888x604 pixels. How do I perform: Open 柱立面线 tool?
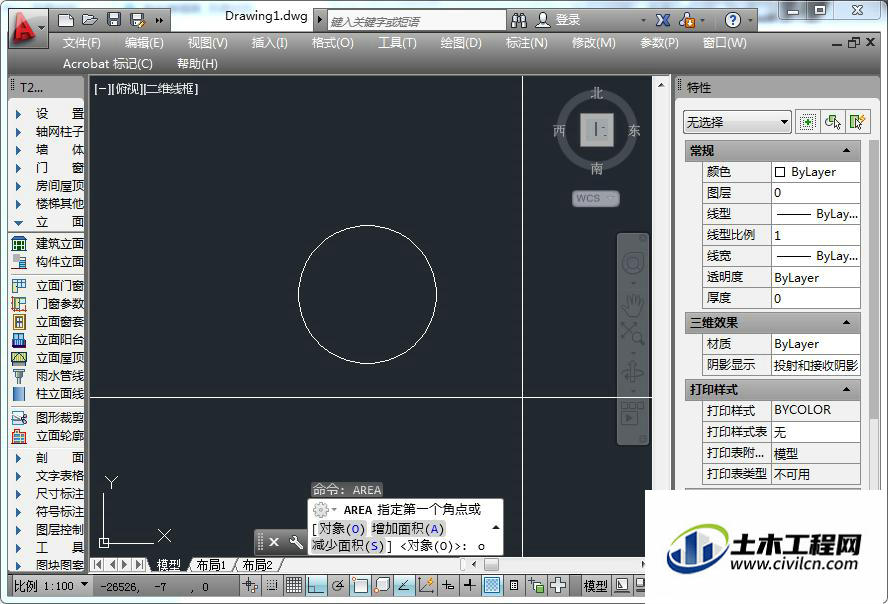point(48,393)
